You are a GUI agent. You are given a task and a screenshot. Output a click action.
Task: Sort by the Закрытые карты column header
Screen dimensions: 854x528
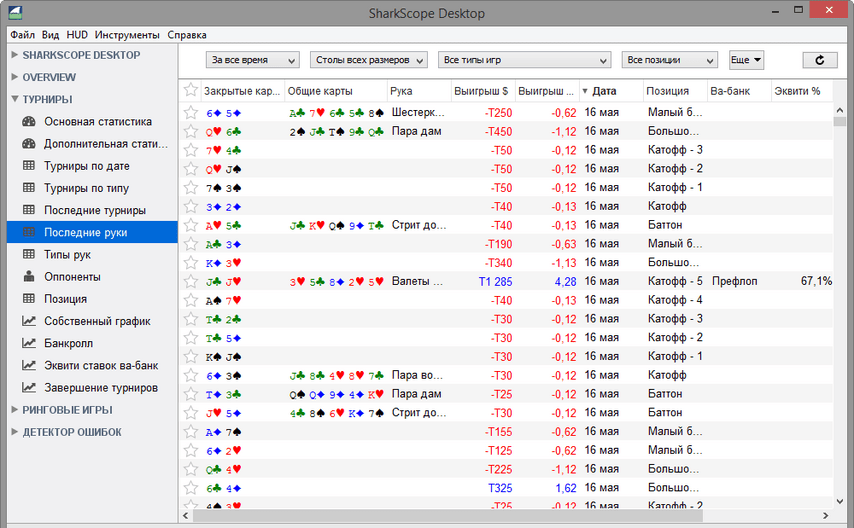(242, 91)
